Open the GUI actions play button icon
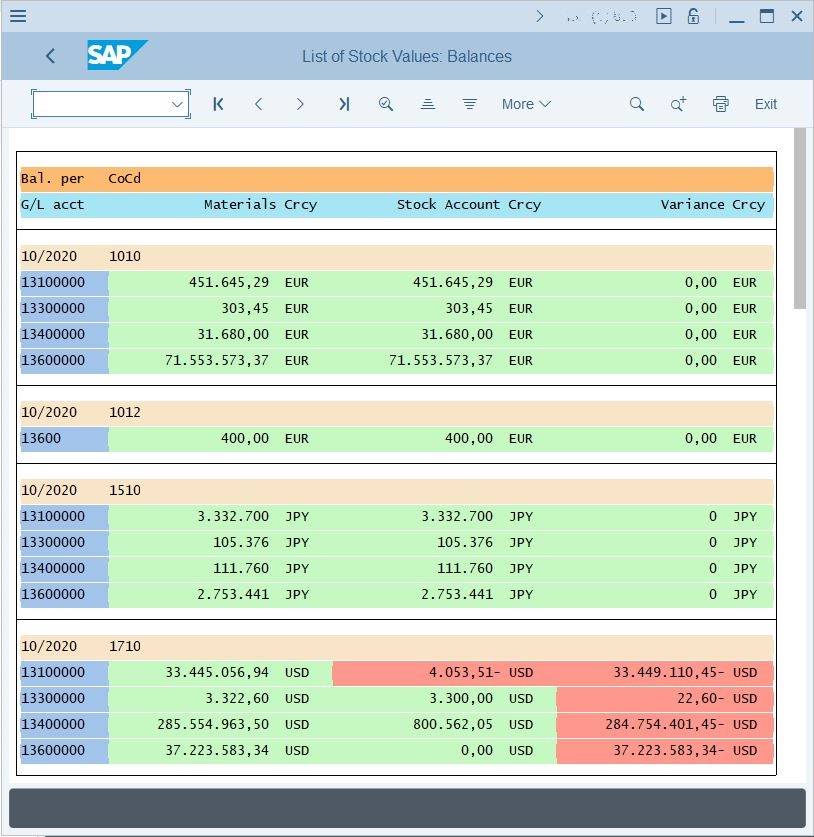The width and height of the screenshot is (814, 837). pyautogui.click(x=663, y=16)
